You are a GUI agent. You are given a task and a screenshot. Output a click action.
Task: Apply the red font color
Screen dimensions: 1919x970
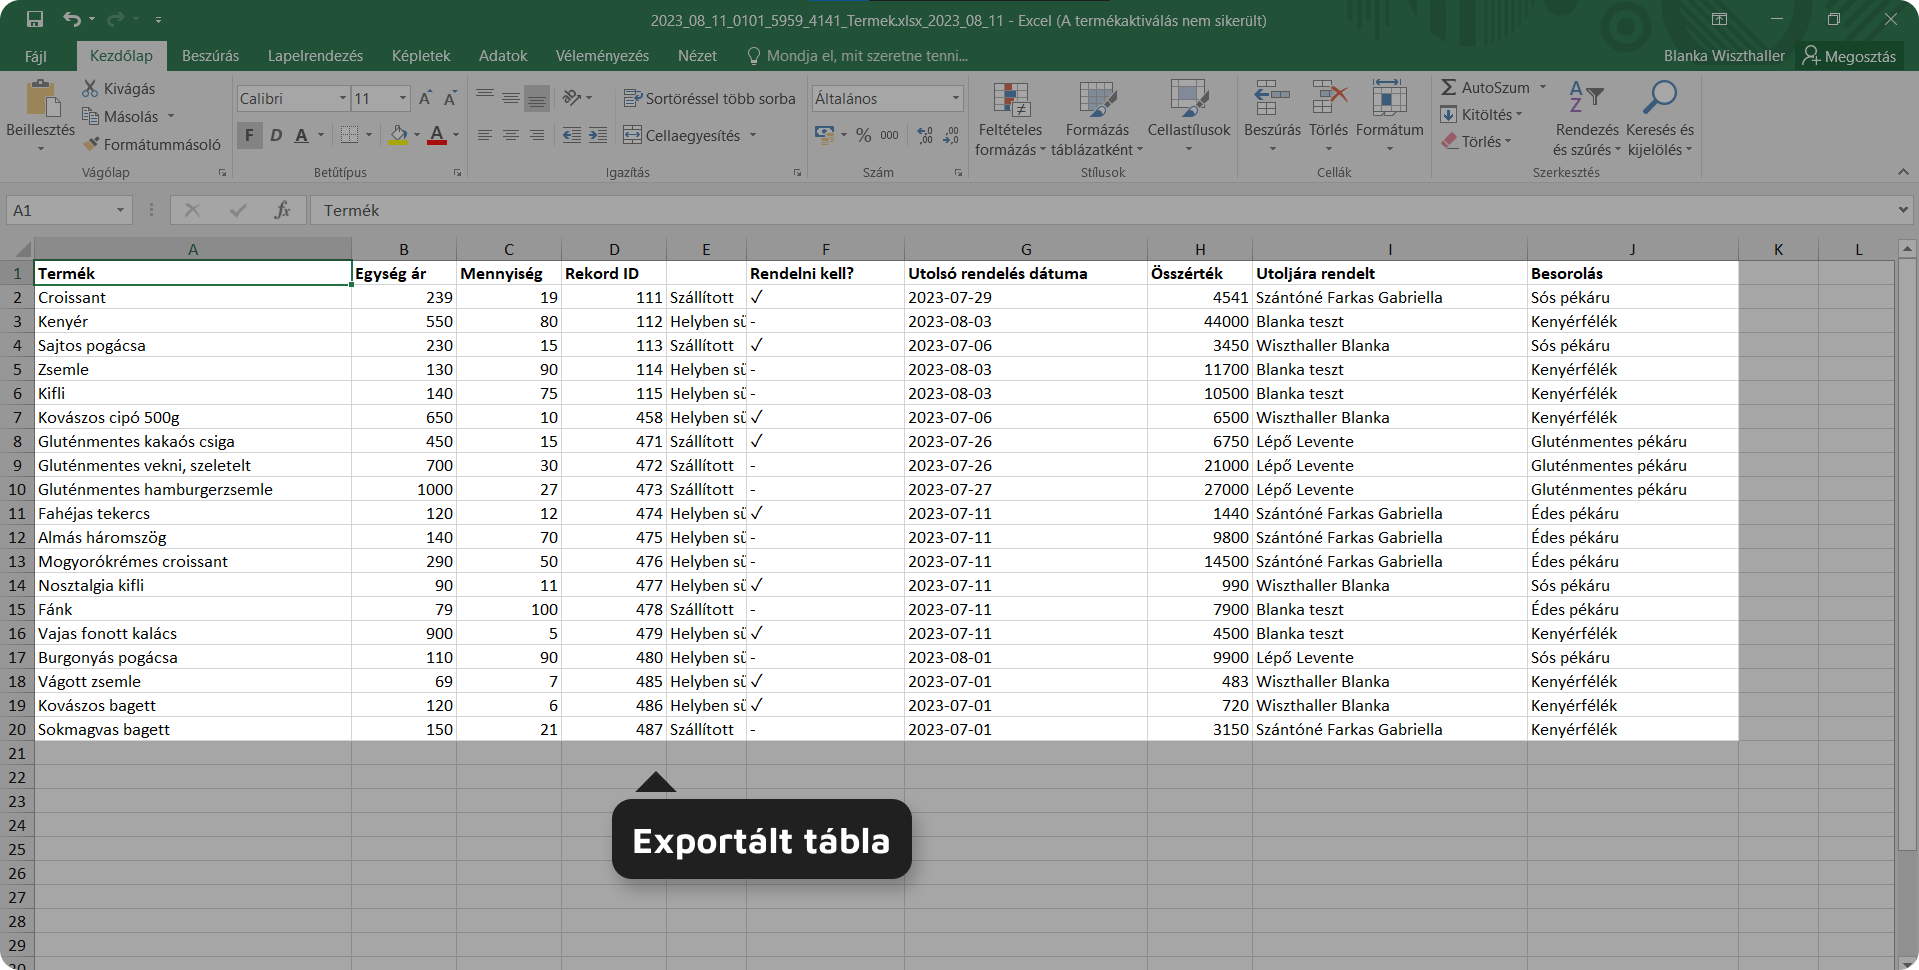437,135
